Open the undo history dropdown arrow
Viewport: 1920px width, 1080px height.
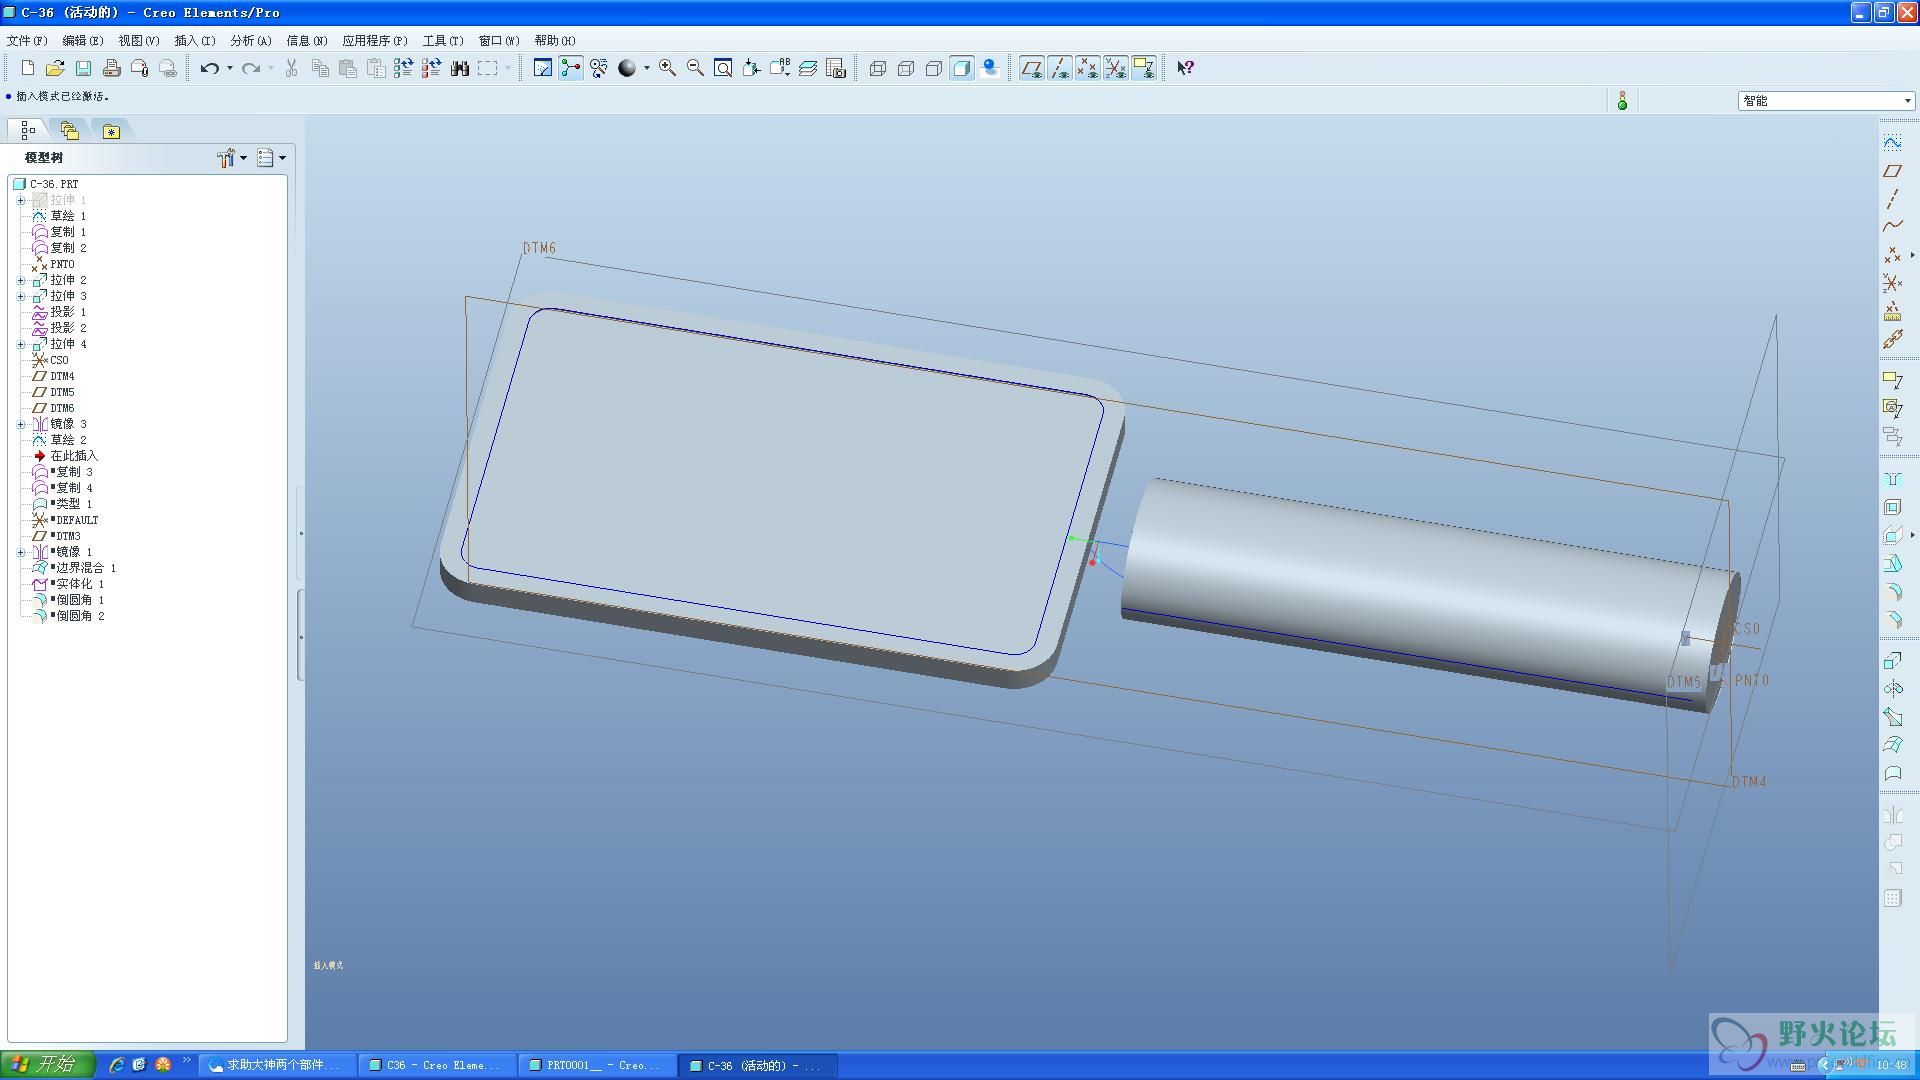pyautogui.click(x=230, y=68)
